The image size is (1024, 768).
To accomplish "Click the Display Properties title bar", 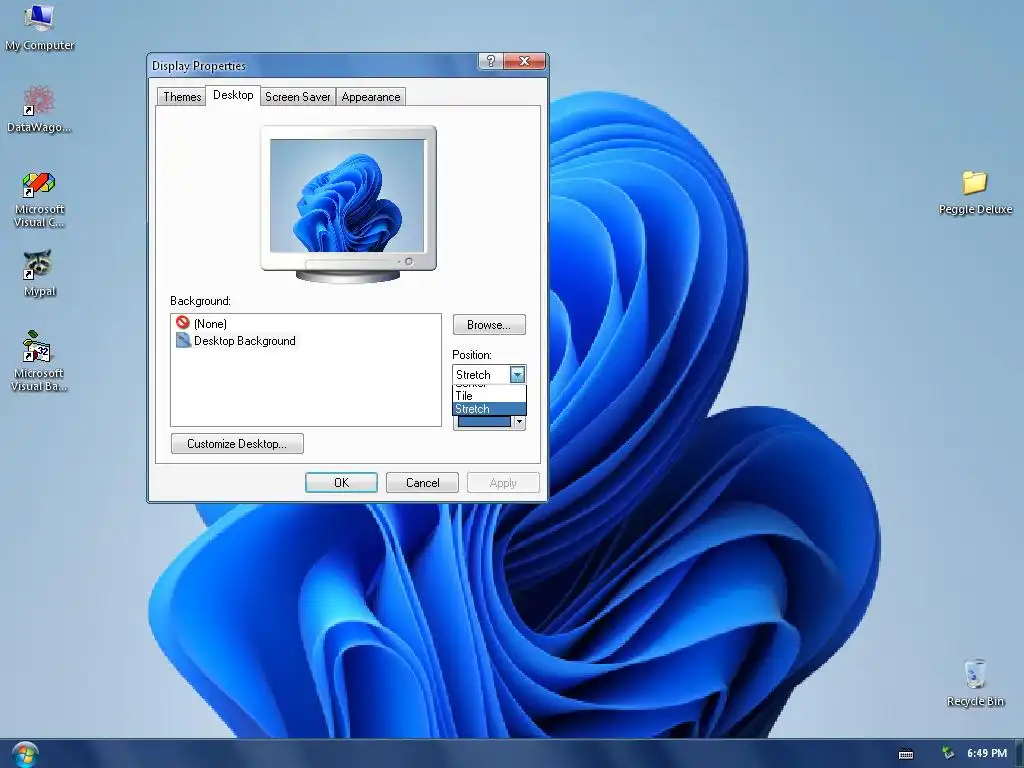I will coord(313,65).
